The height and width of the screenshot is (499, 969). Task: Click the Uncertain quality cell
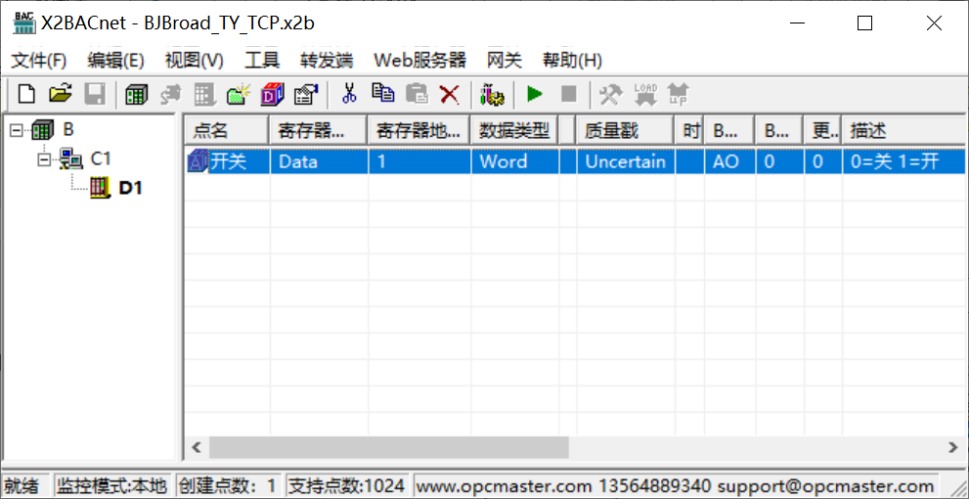pyautogui.click(x=625, y=162)
